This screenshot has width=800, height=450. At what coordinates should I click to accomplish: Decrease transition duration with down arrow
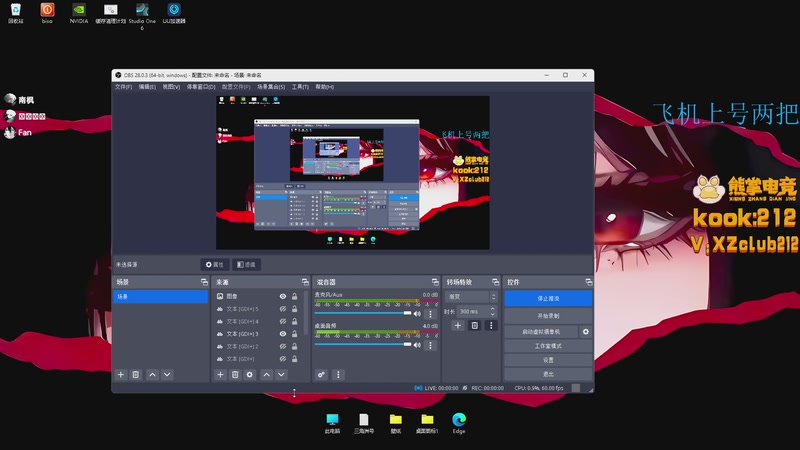(492, 314)
